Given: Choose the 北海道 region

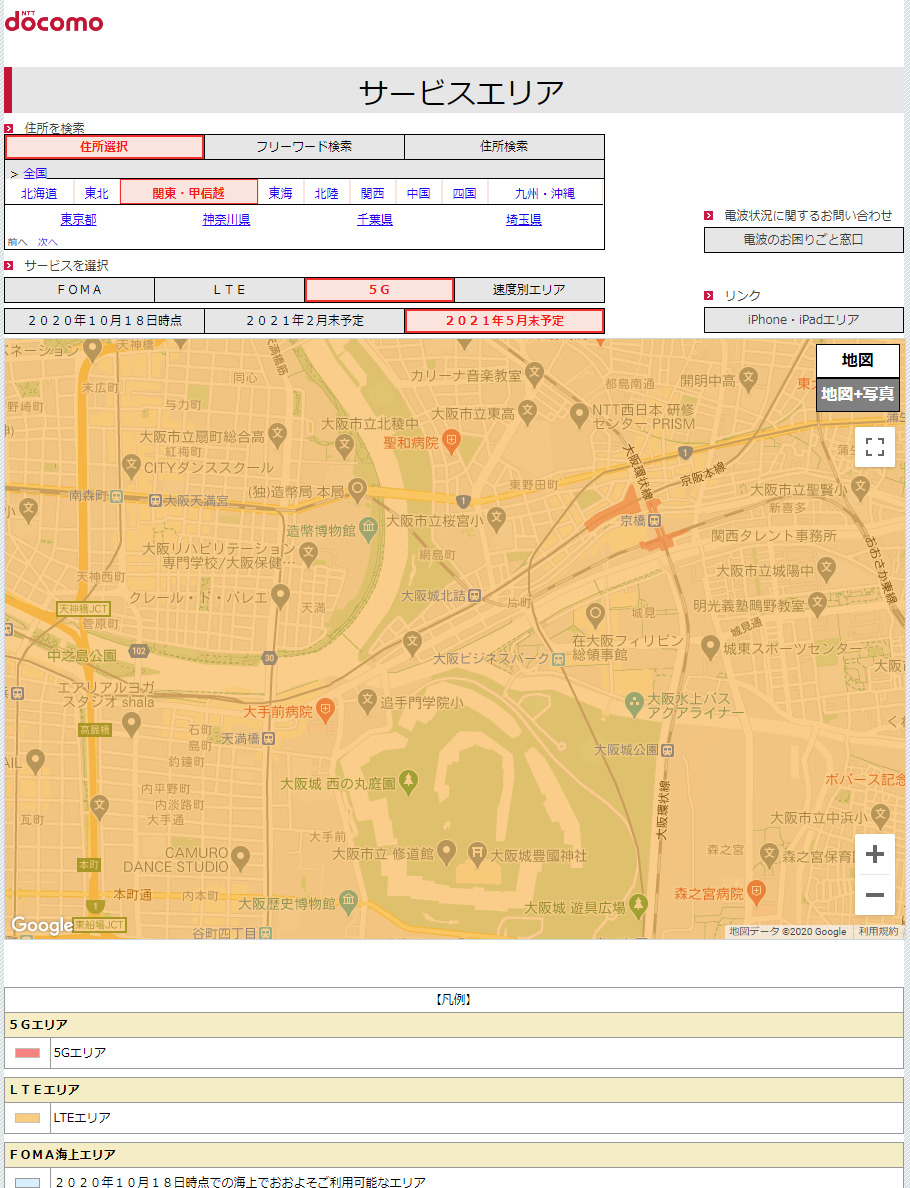Looking at the screenshot, I should click(x=39, y=193).
